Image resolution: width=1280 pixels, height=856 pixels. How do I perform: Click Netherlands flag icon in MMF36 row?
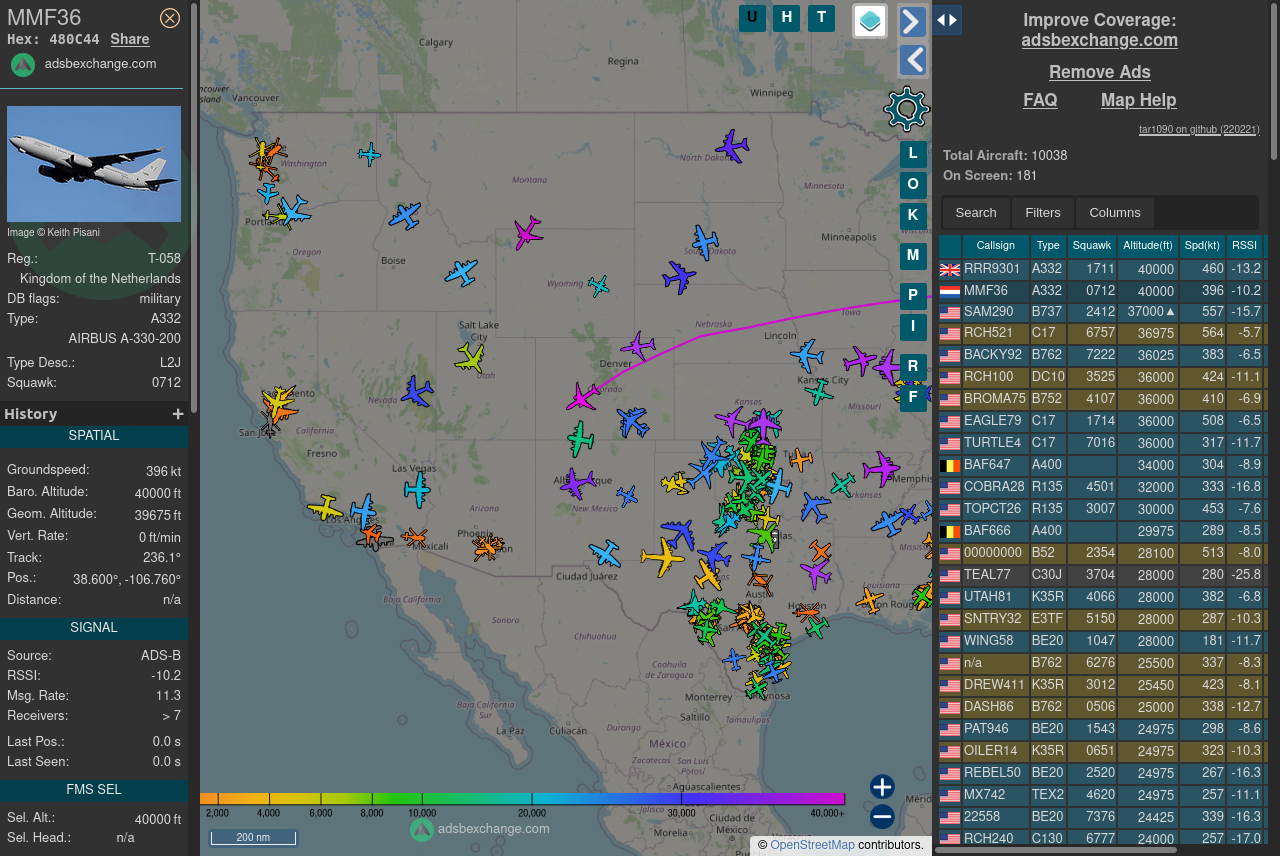point(949,291)
